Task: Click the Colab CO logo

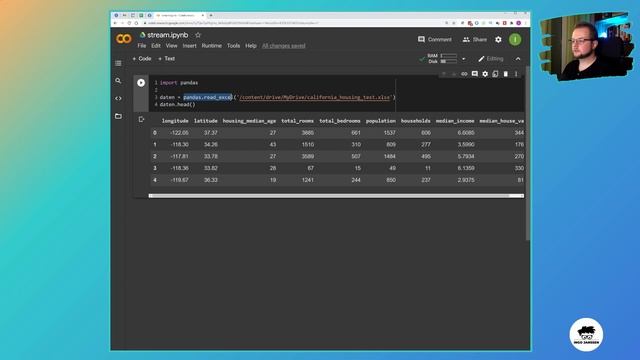Action: 124,39
